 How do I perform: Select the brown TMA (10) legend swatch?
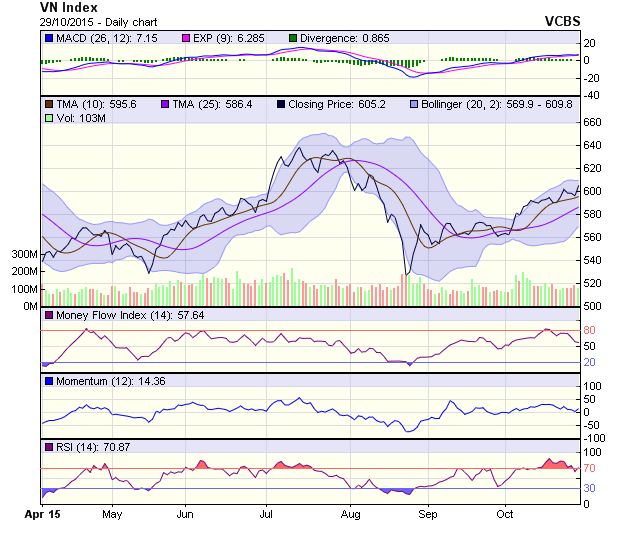(48, 103)
